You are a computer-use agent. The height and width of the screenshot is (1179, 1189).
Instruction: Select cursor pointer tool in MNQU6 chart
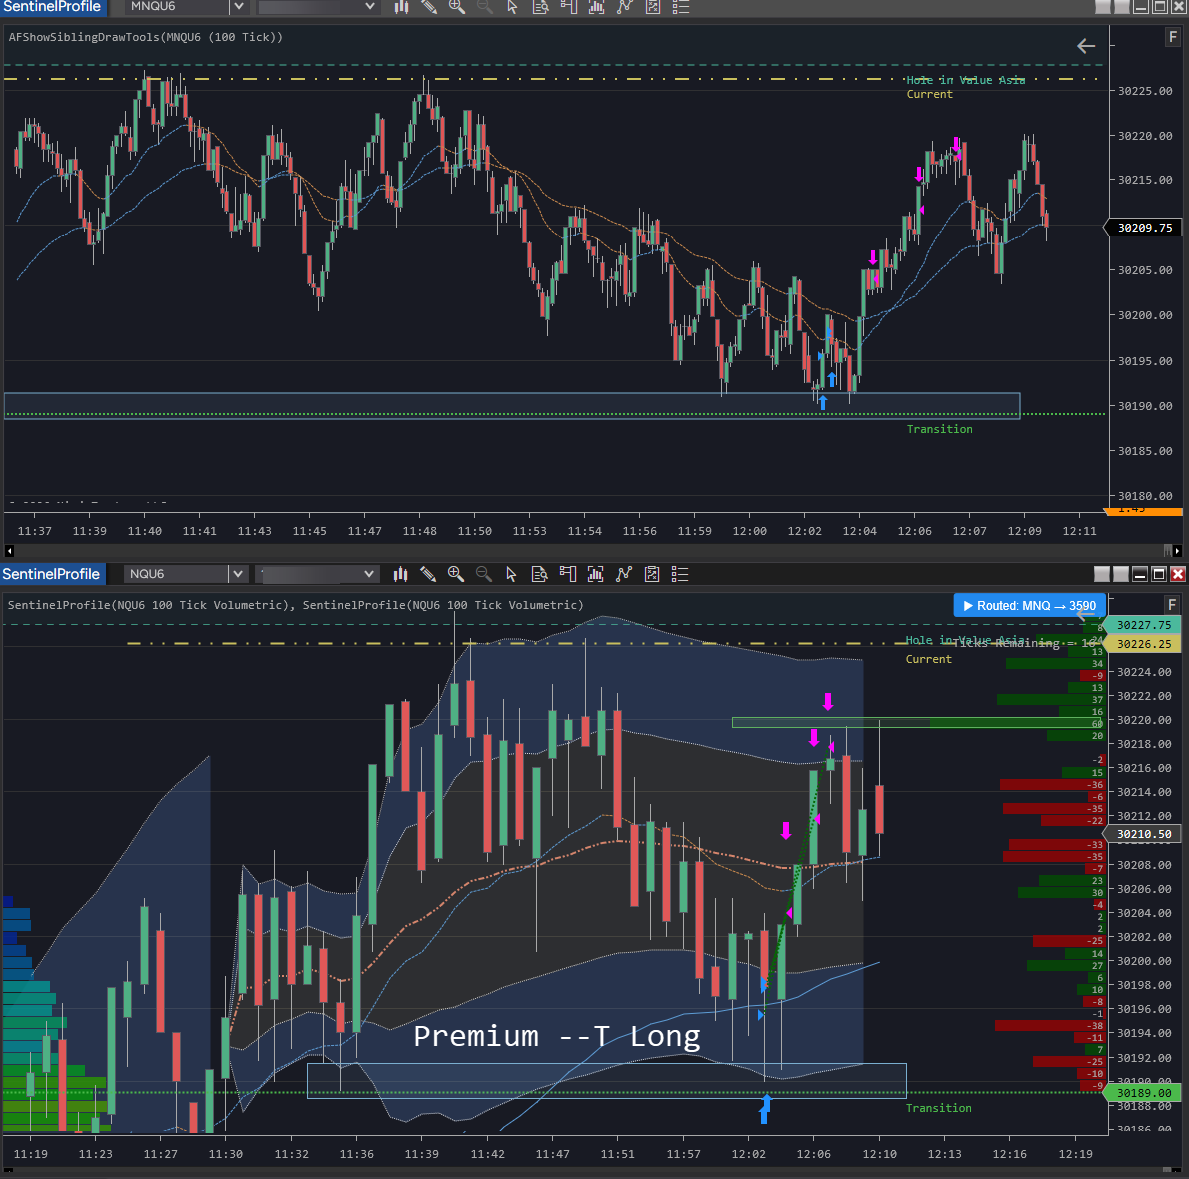(x=513, y=7)
